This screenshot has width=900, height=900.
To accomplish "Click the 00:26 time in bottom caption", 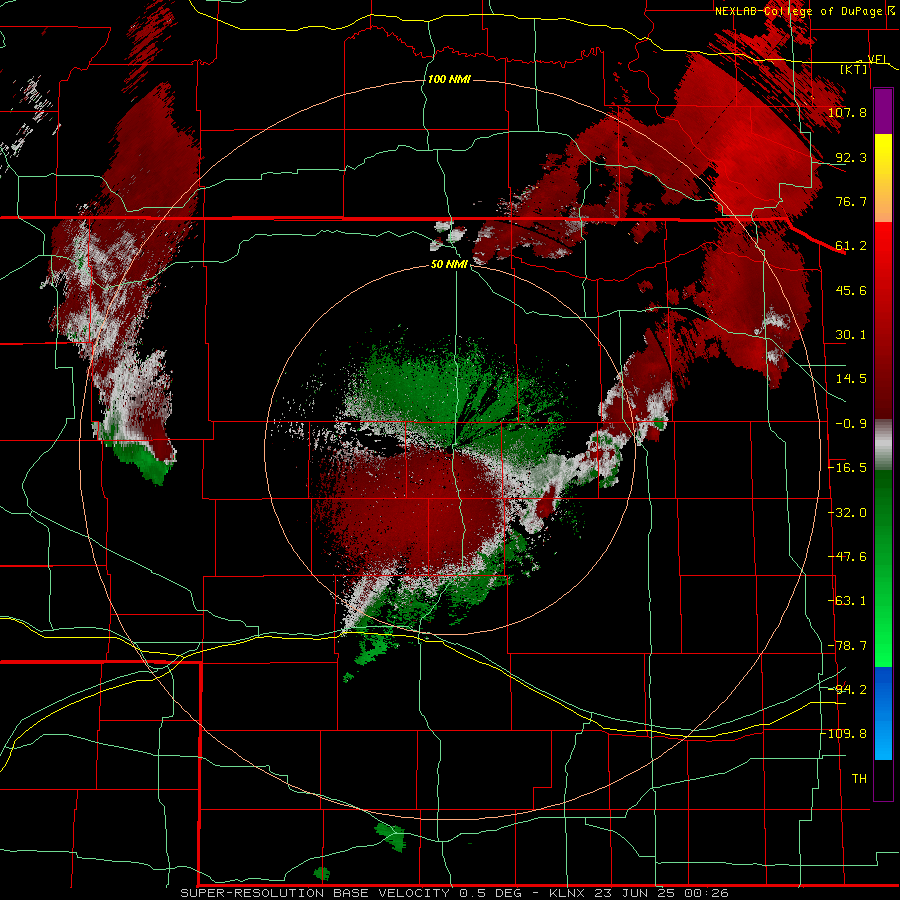I will click(709, 893).
